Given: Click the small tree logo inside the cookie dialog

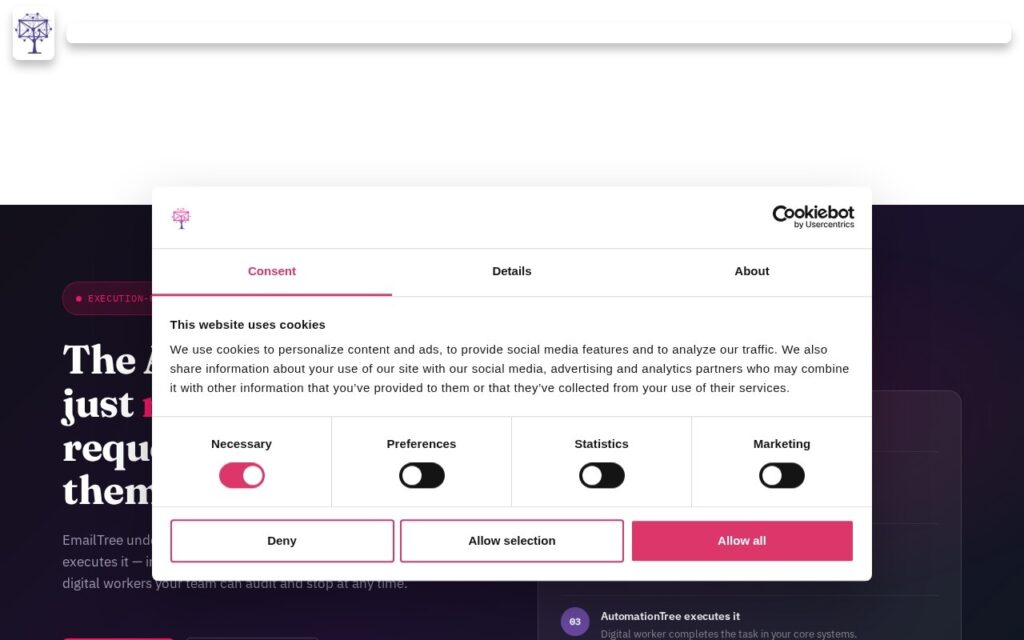Looking at the screenshot, I should (x=181, y=218).
